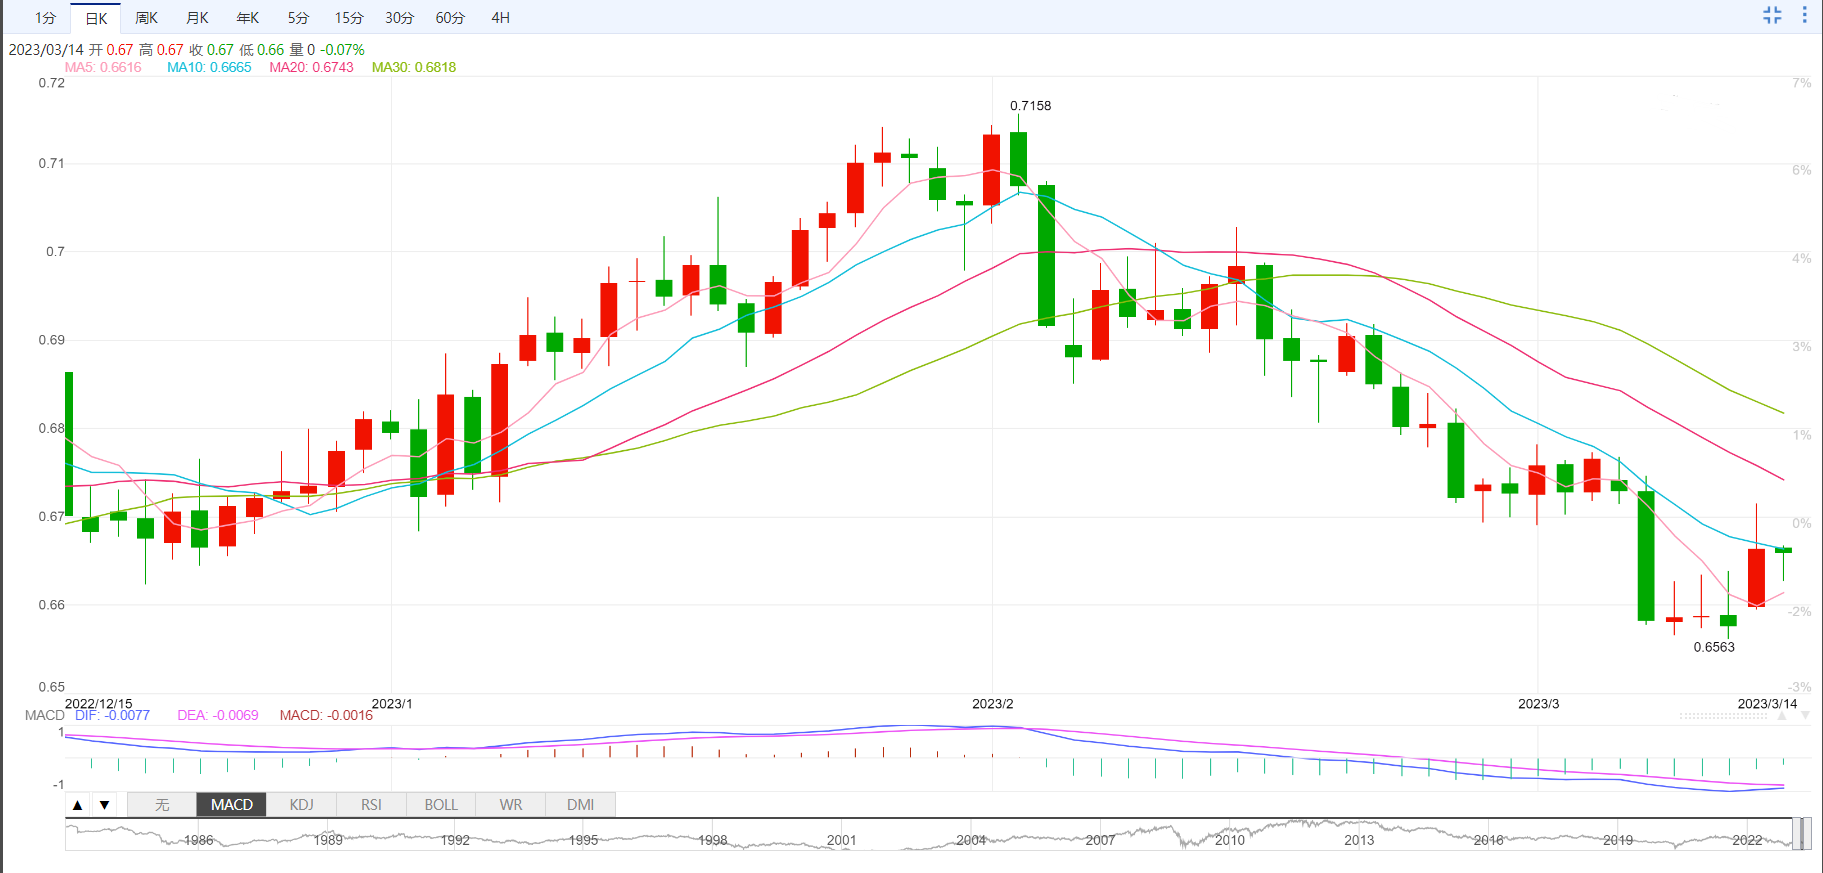
Task: Show BOLL bands indicator
Action: 441,805
